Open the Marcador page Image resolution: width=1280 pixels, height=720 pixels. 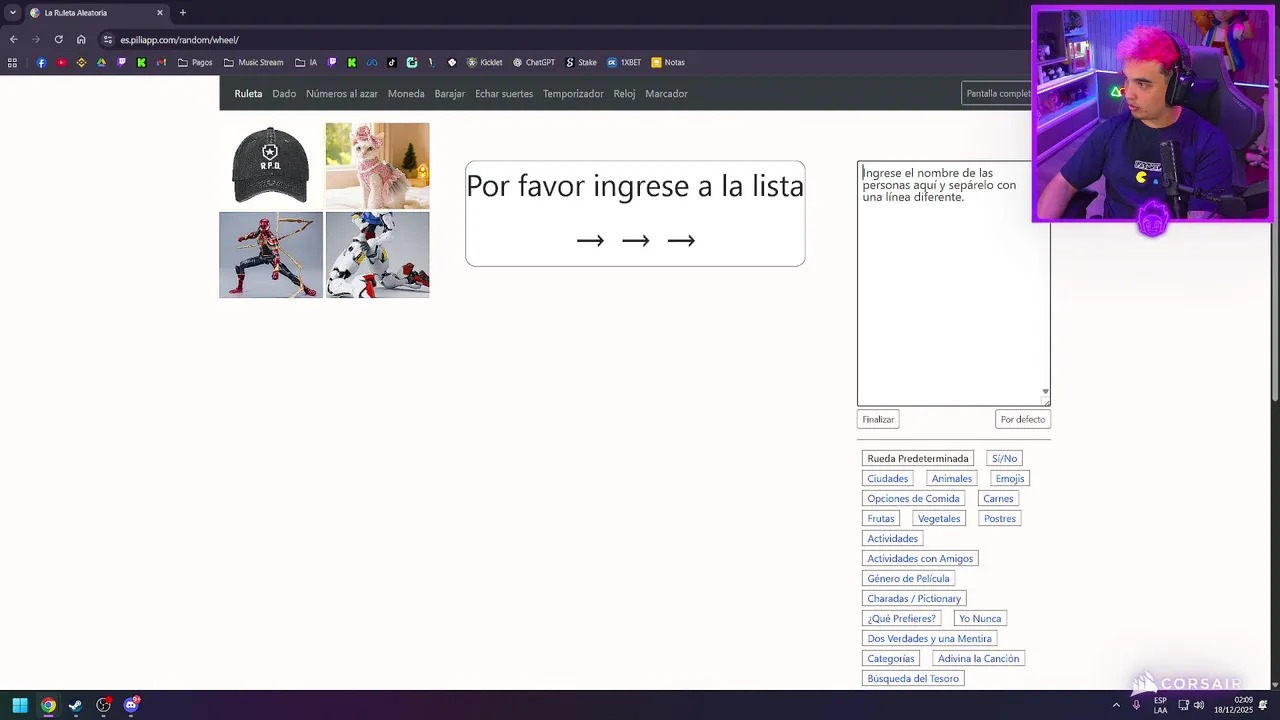pos(666,94)
